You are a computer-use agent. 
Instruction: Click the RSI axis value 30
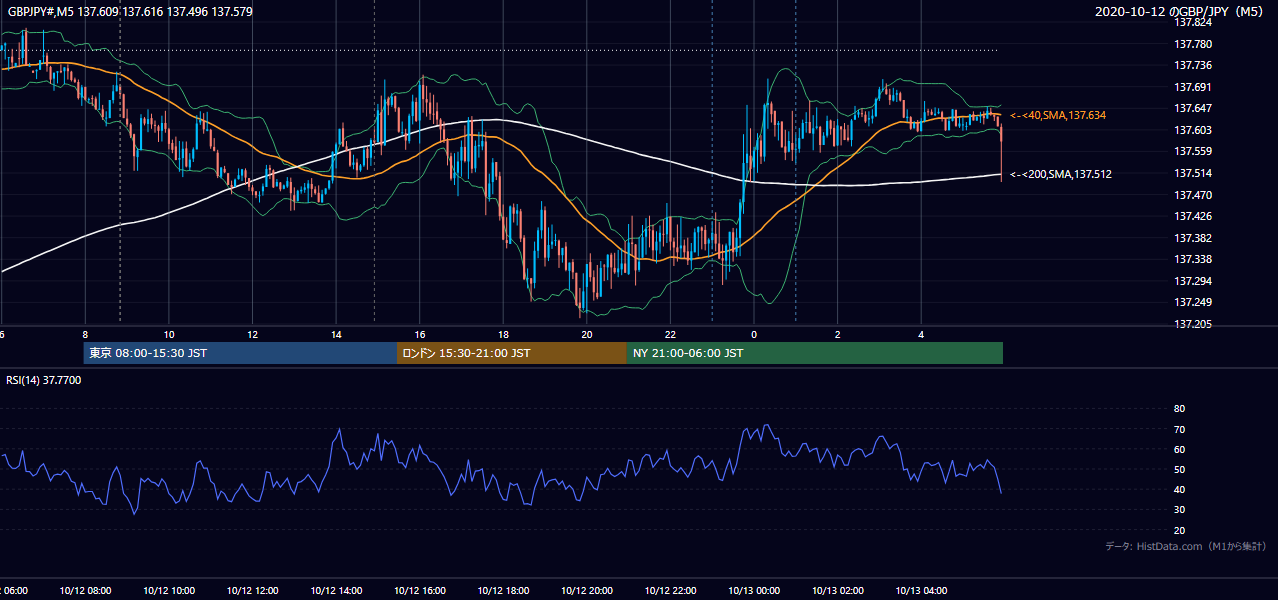pos(1179,510)
